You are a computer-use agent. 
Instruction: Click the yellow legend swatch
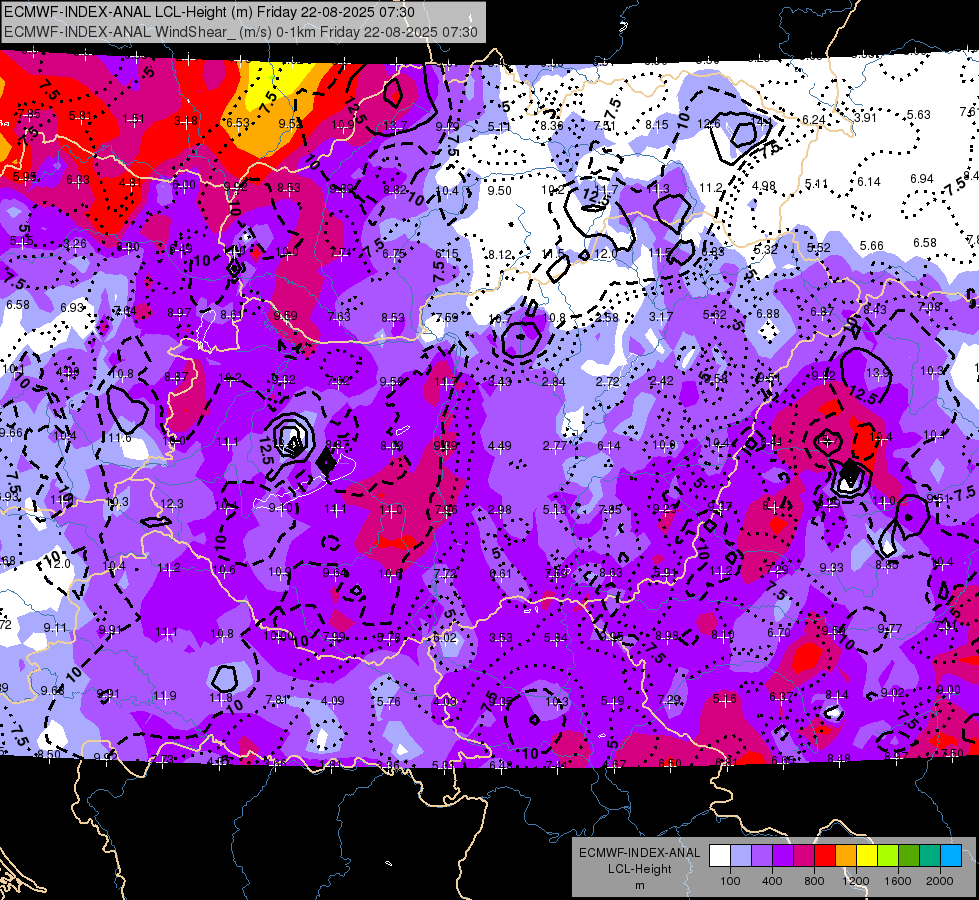click(867, 856)
